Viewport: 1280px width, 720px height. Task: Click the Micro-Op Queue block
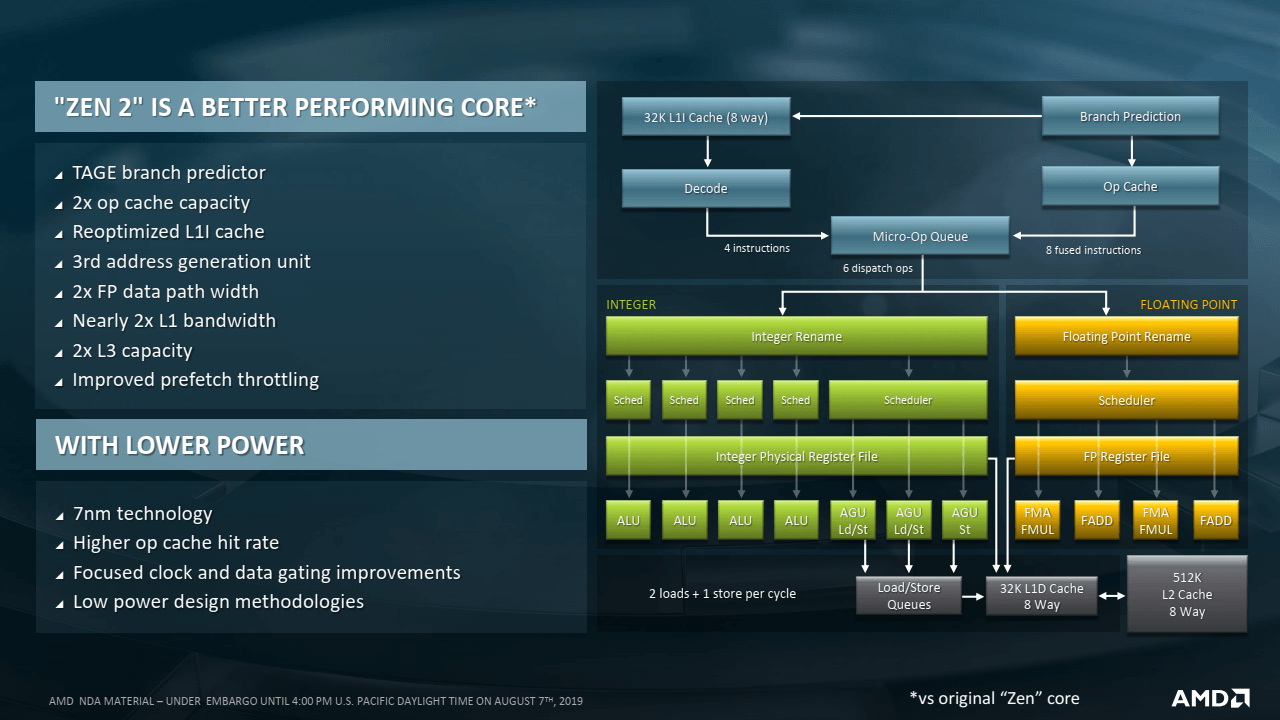(x=920, y=237)
